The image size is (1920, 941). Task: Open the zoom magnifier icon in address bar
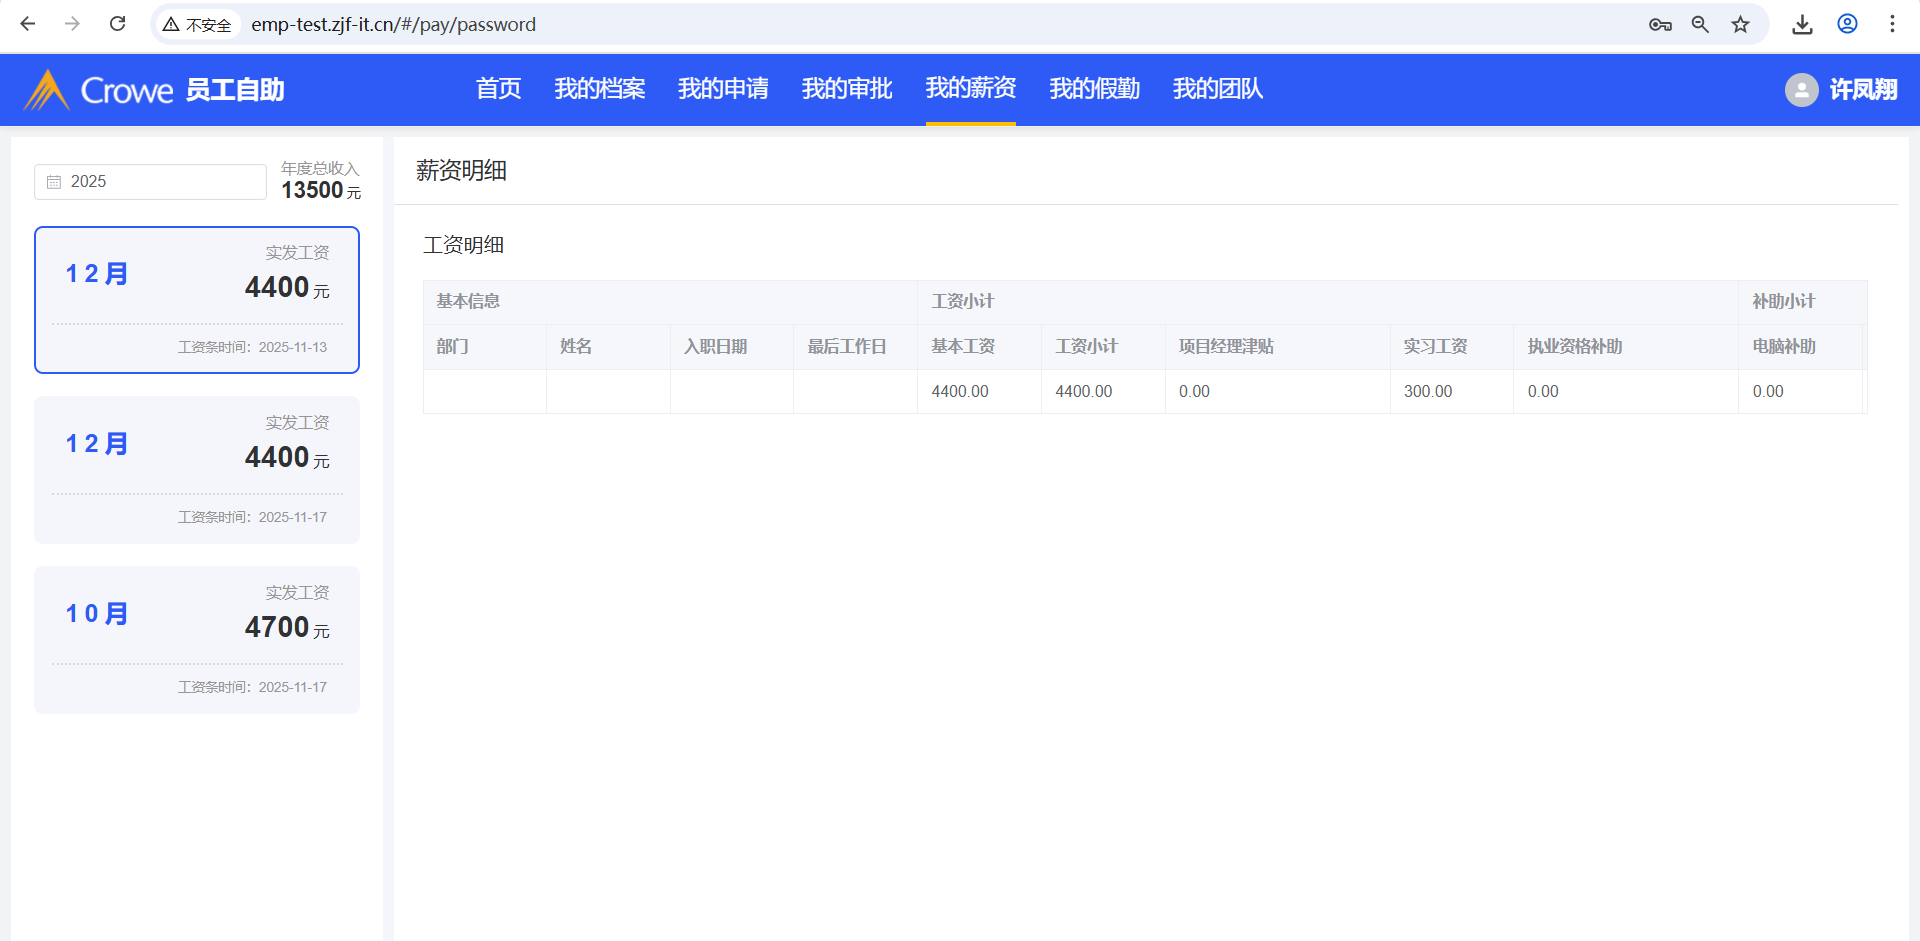tap(1700, 24)
